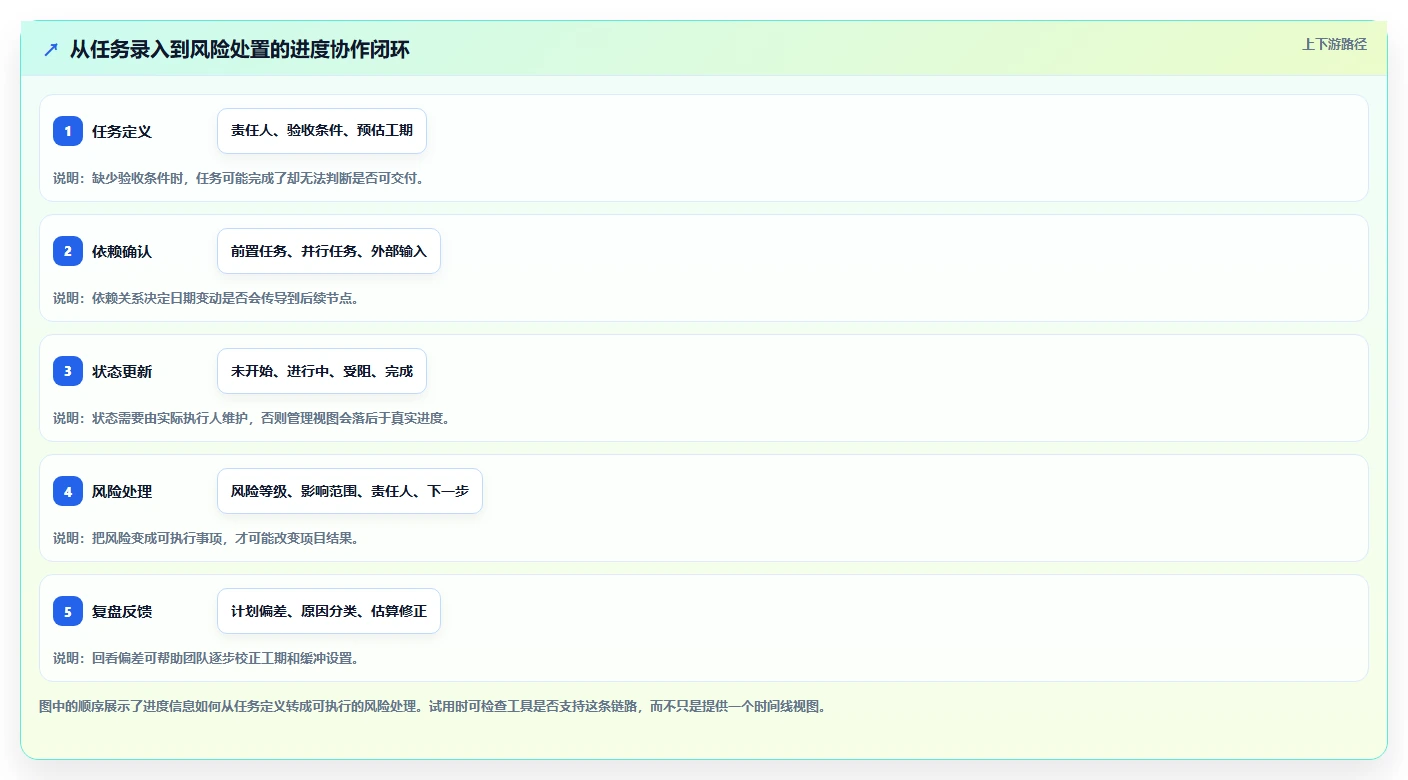
Task: Click the note 依赖关系决定日期变动 under 依赖确认
Action: [206, 298]
